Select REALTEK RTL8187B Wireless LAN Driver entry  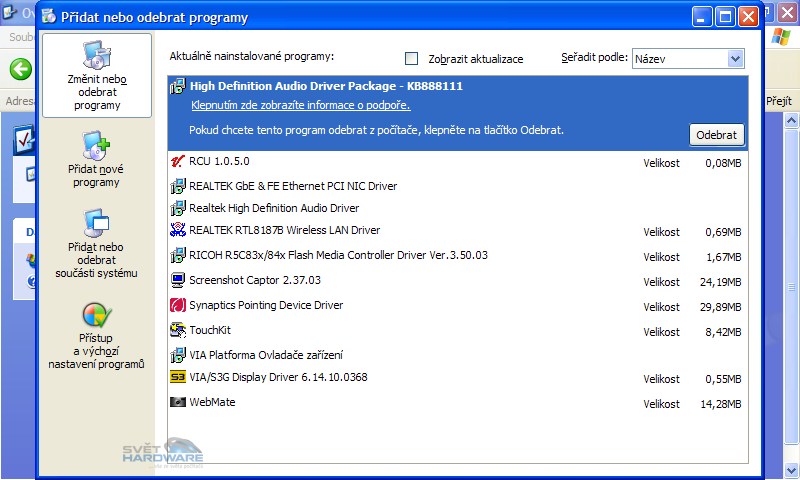[284, 231]
